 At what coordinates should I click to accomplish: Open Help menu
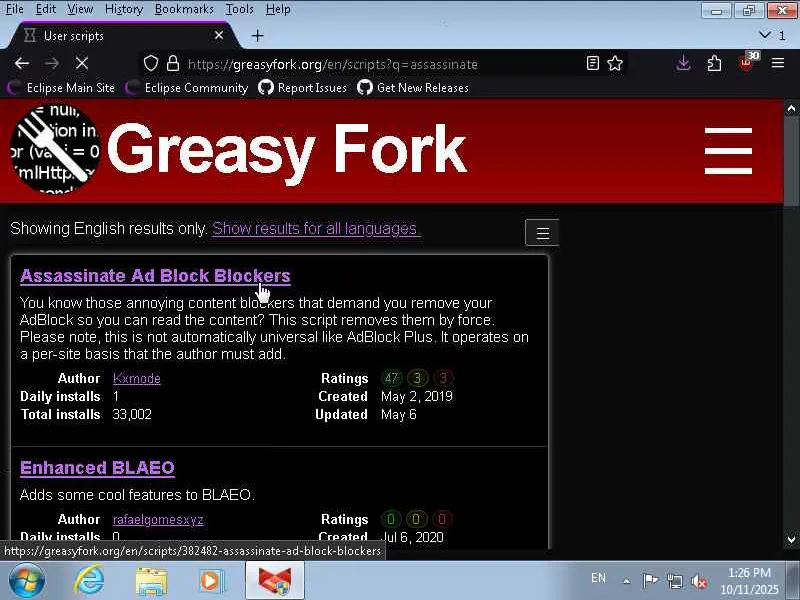278,9
